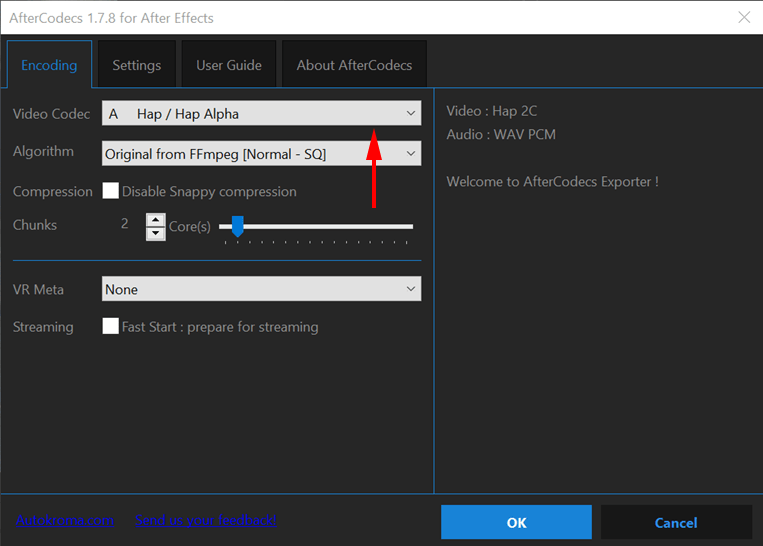The height and width of the screenshot is (546, 763).
Task: Select the Encoding tab
Action: coord(49,65)
